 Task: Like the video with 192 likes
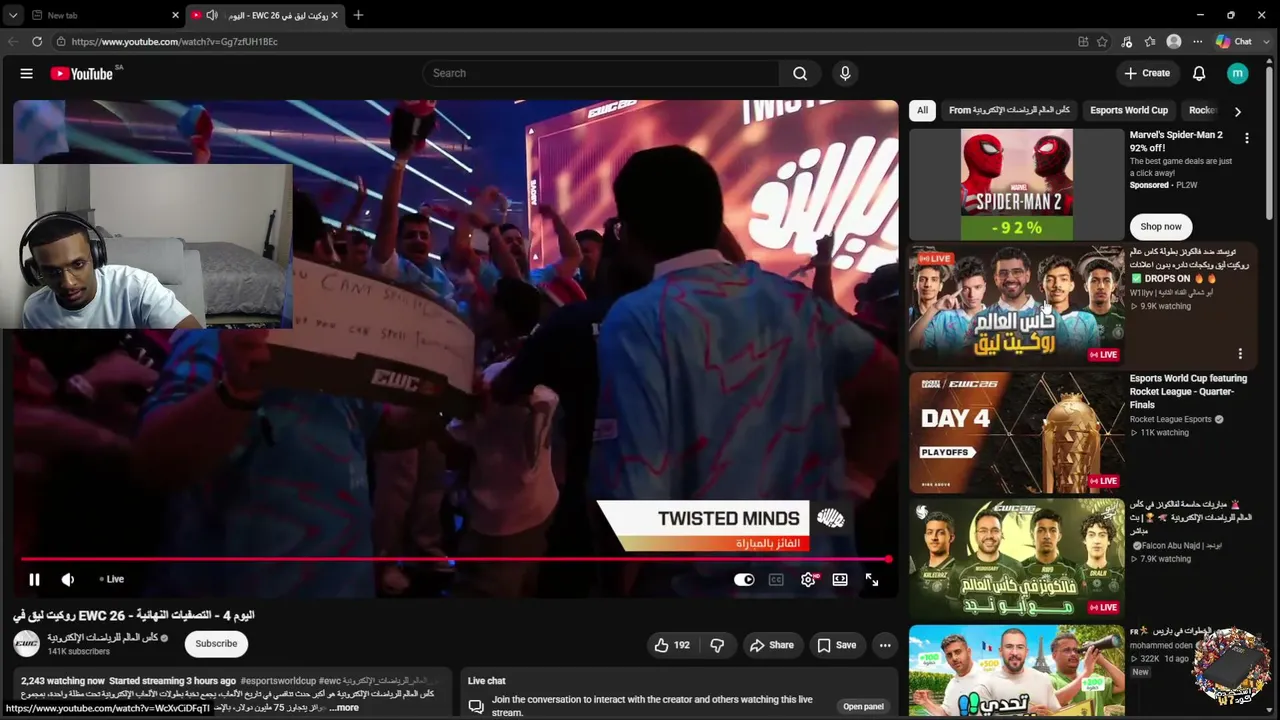(672, 645)
